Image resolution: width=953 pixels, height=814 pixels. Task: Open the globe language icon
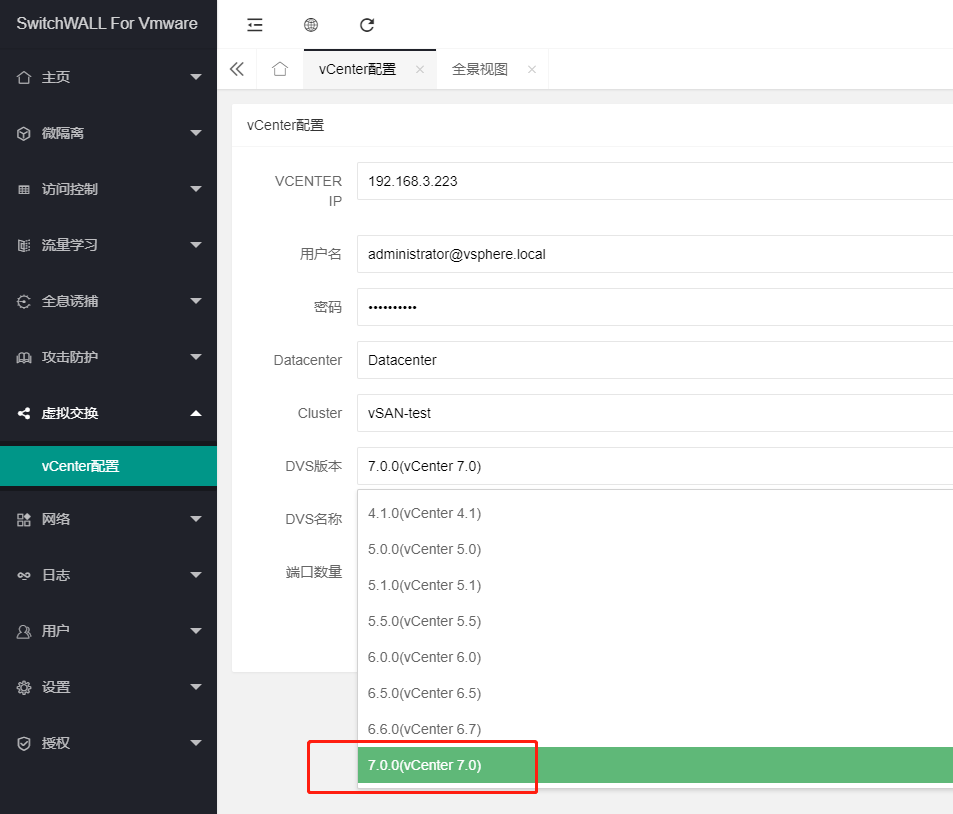(x=310, y=24)
